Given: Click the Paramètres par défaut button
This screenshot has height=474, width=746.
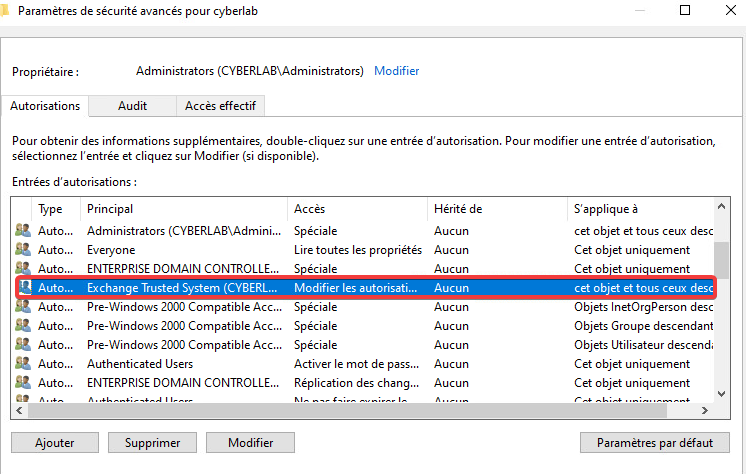Looking at the screenshot, I should coord(654,442).
